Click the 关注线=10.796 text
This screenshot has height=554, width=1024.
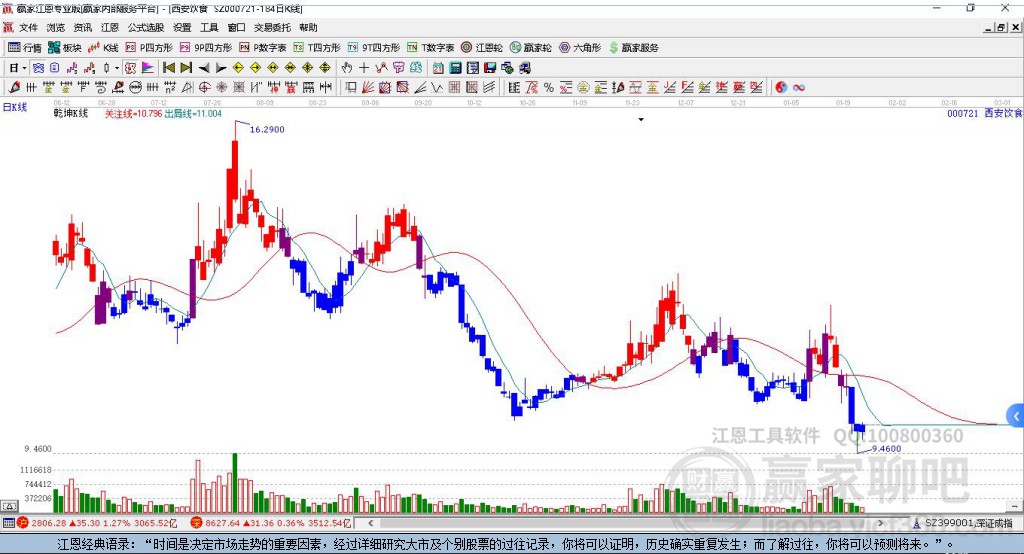[133, 114]
